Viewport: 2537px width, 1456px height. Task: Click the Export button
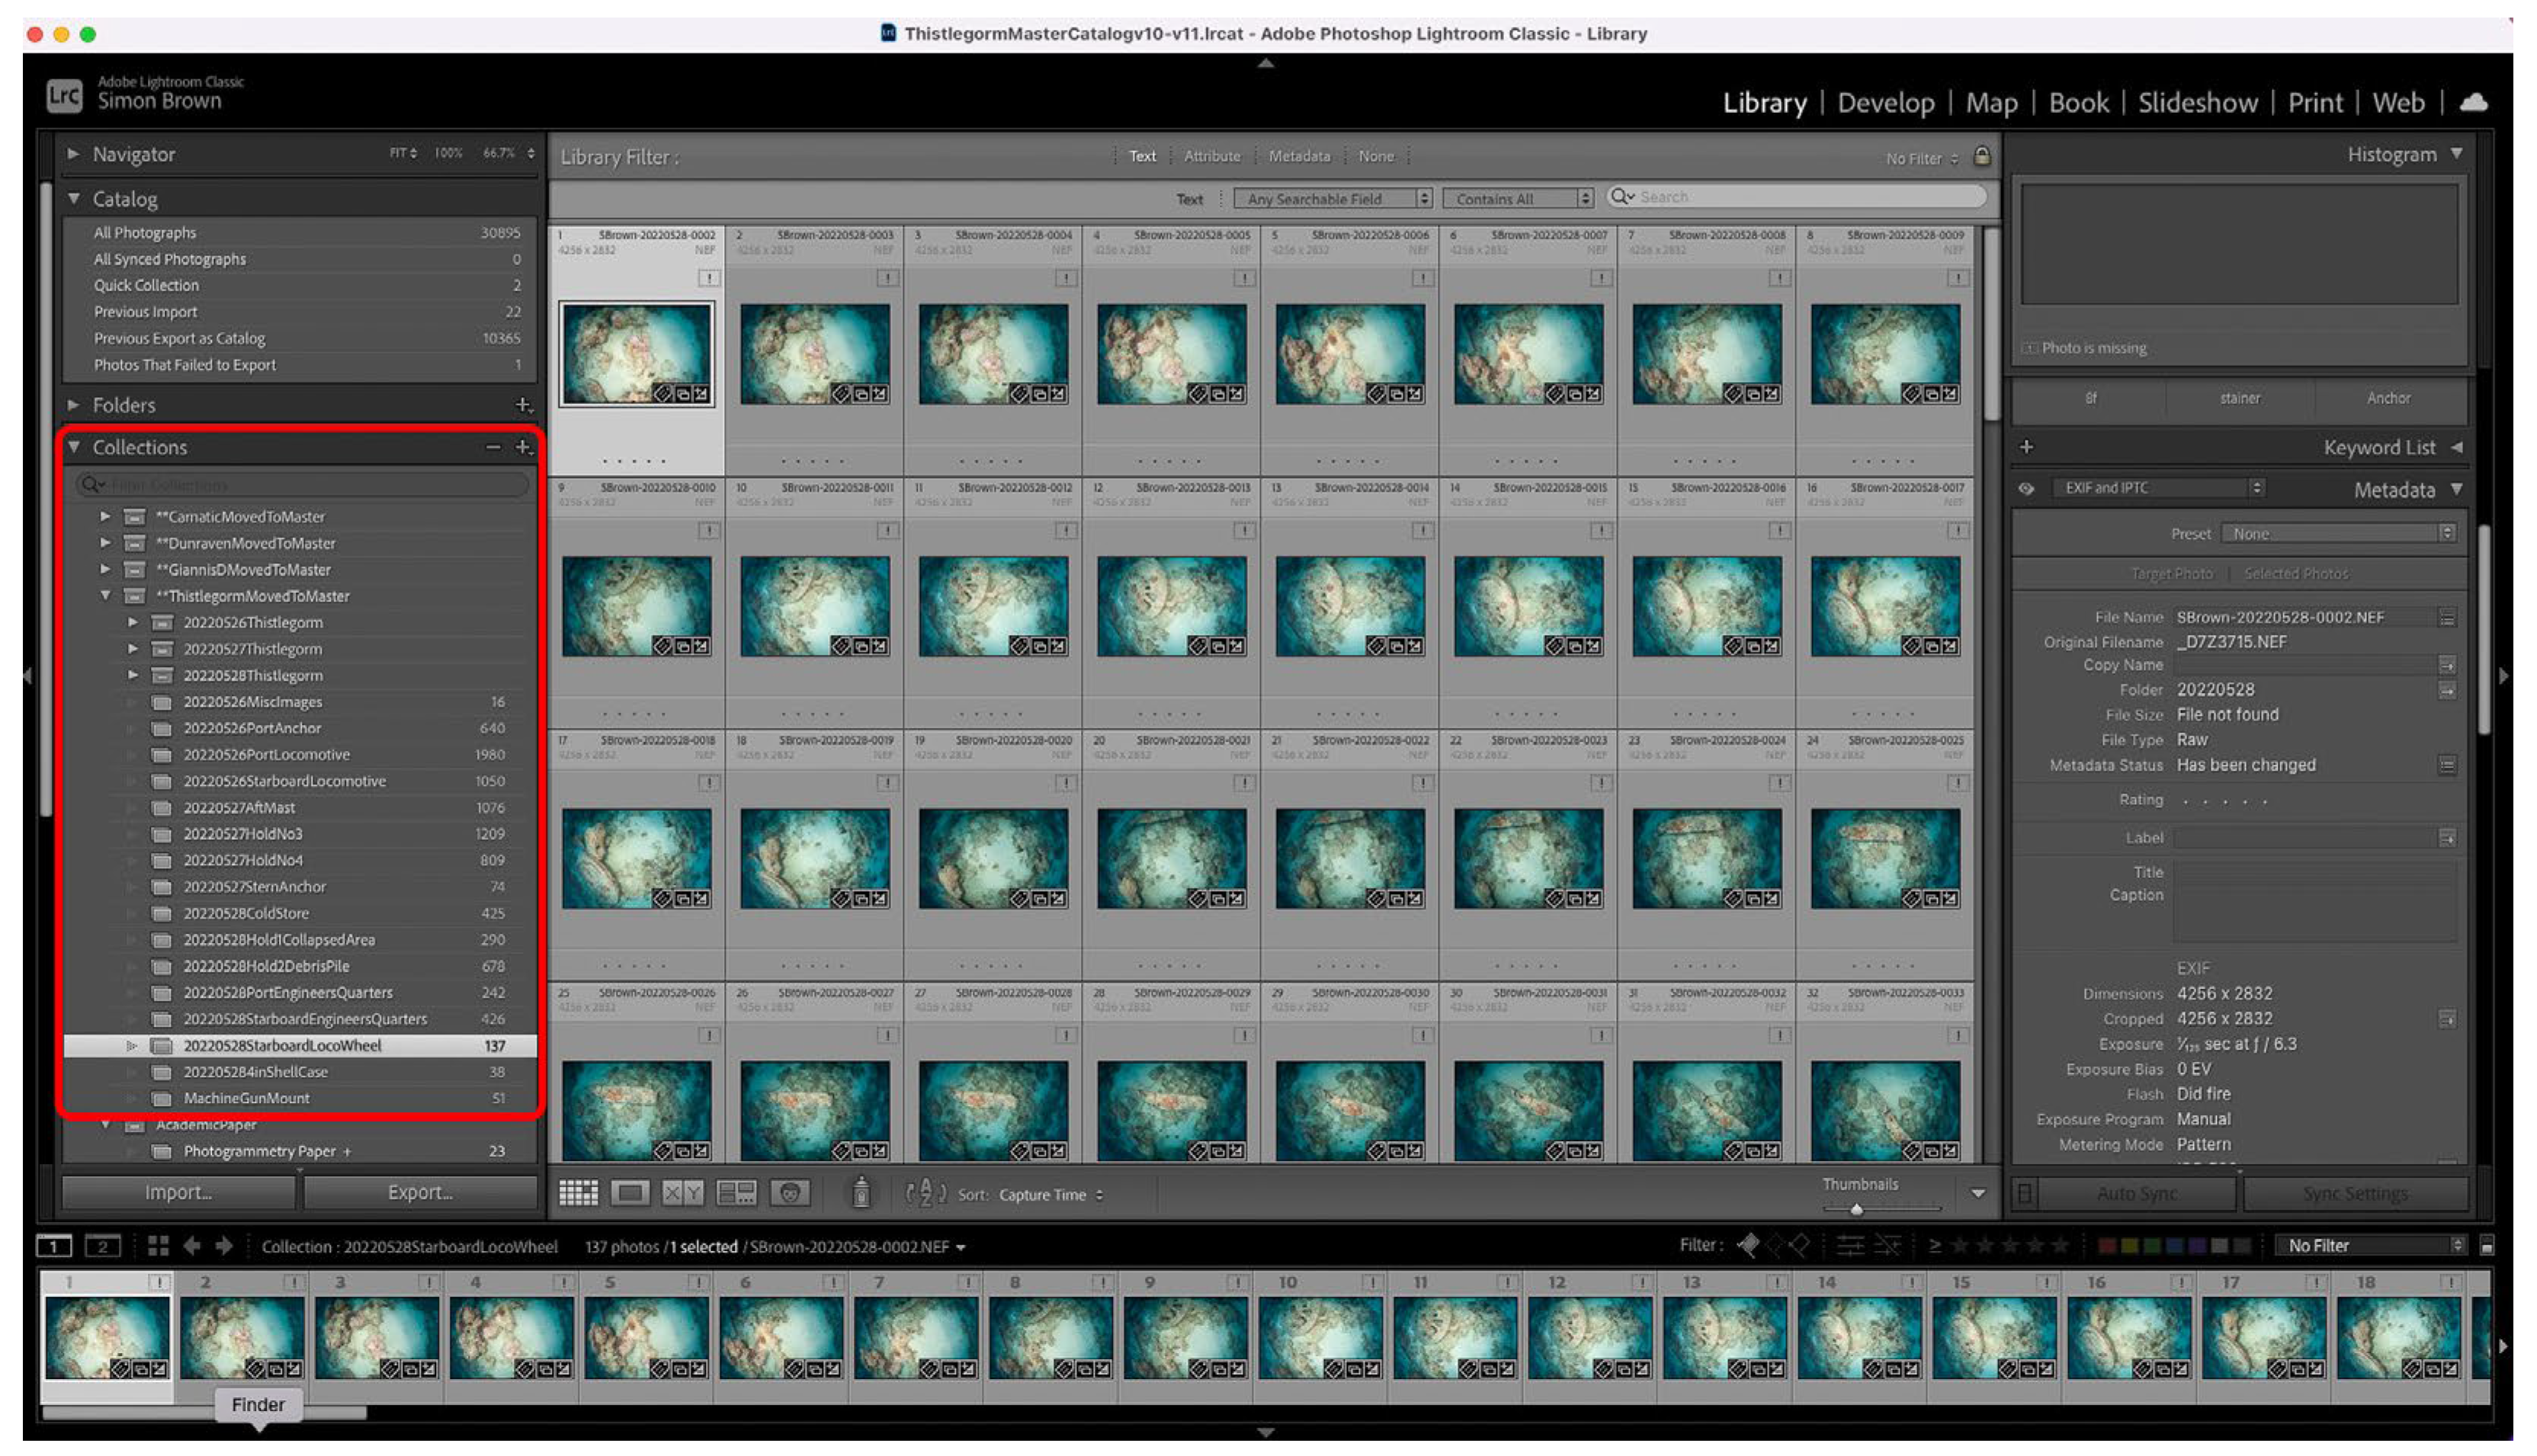[420, 1192]
